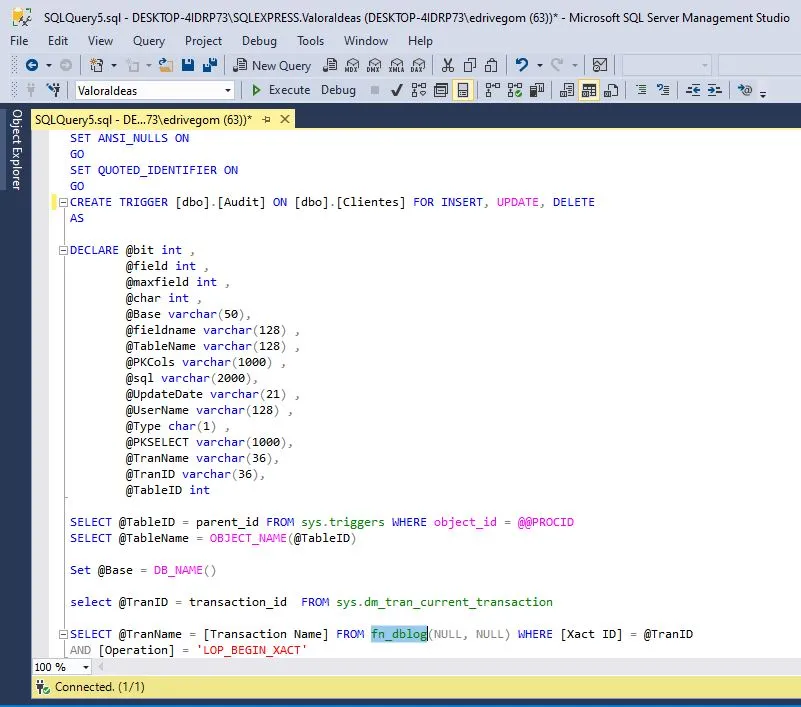
Task: Click the Open File folder icon
Action: [165, 65]
